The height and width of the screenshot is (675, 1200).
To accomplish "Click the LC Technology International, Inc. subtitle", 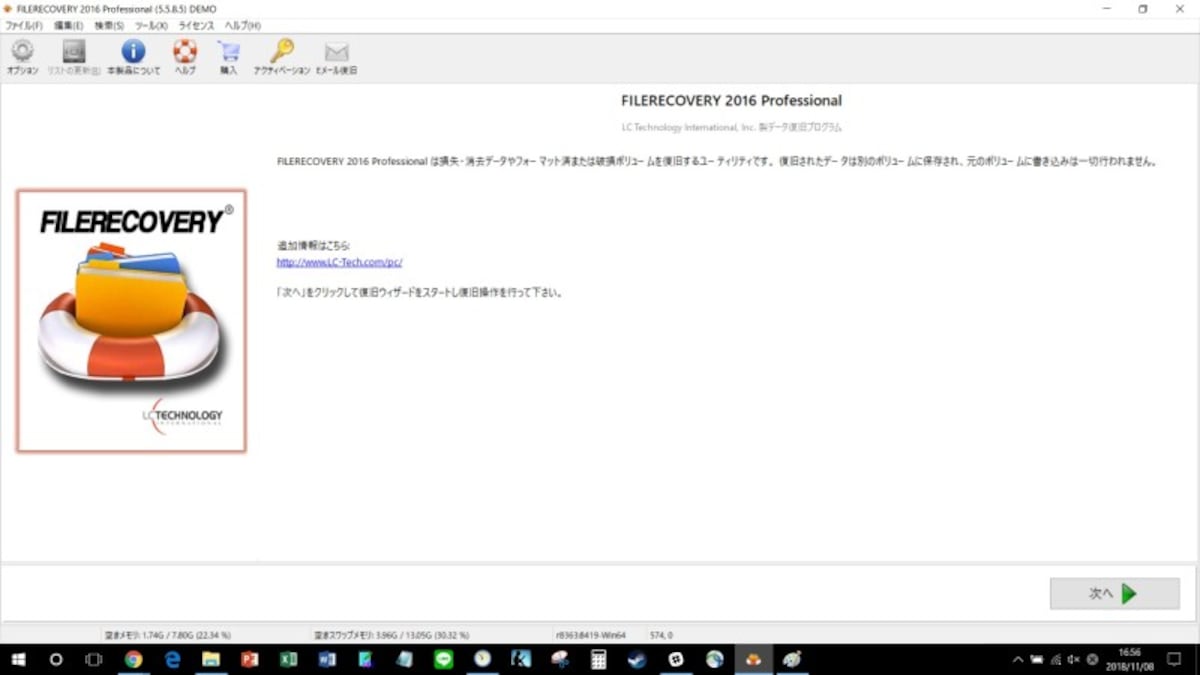I will (x=731, y=128).
